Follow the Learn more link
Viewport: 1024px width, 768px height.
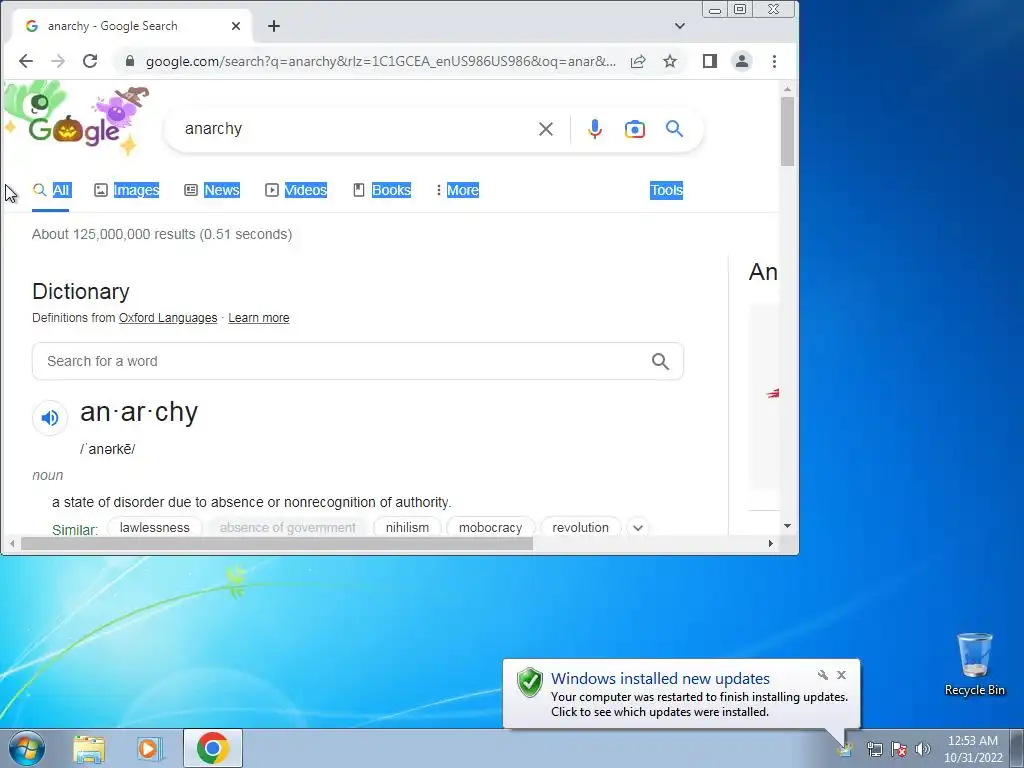coord(259,318)
